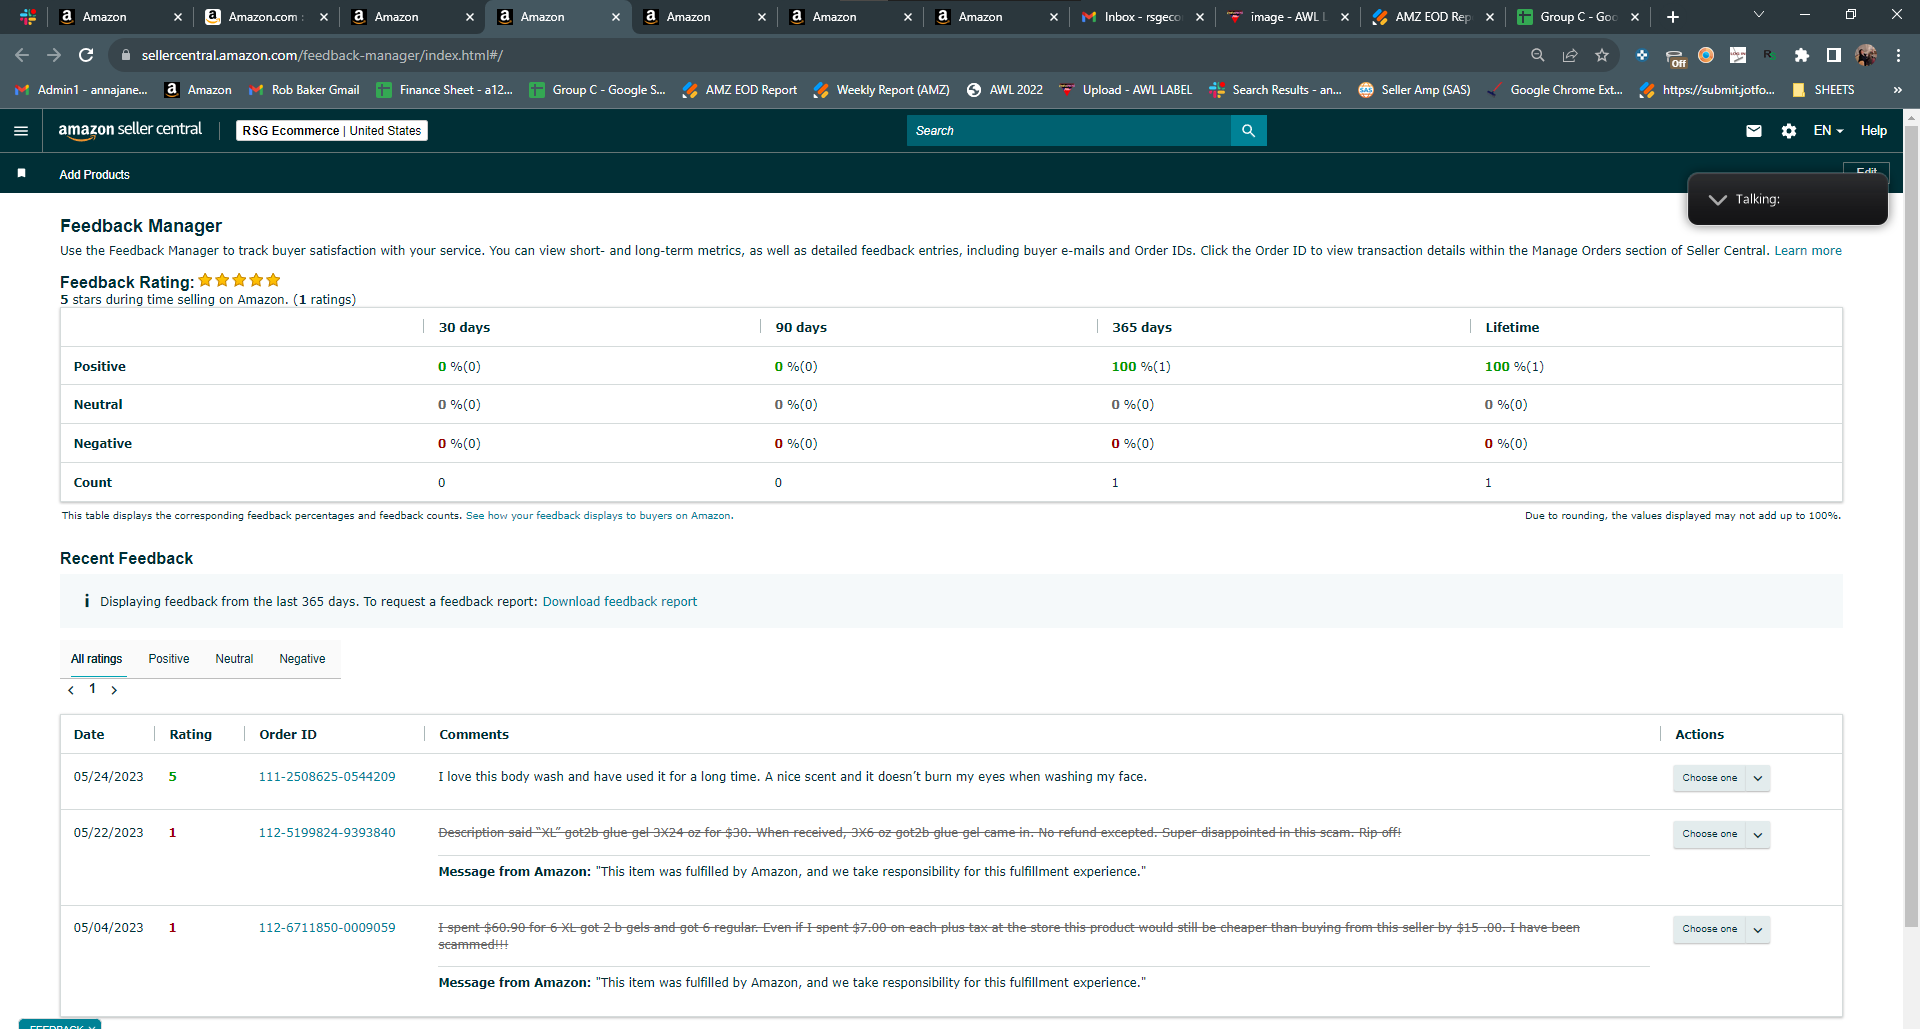Open the messages envelope icon

[x=1754, y=131]
